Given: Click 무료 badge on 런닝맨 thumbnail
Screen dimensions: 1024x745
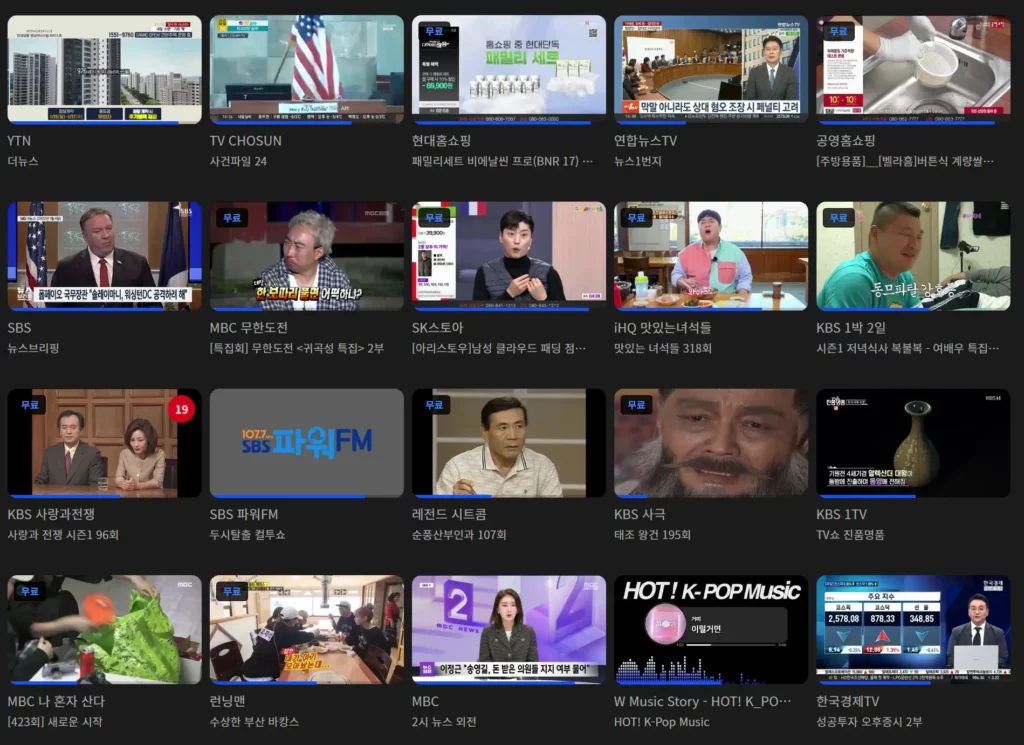Looking at the screenshot, I should click(232, 592).
